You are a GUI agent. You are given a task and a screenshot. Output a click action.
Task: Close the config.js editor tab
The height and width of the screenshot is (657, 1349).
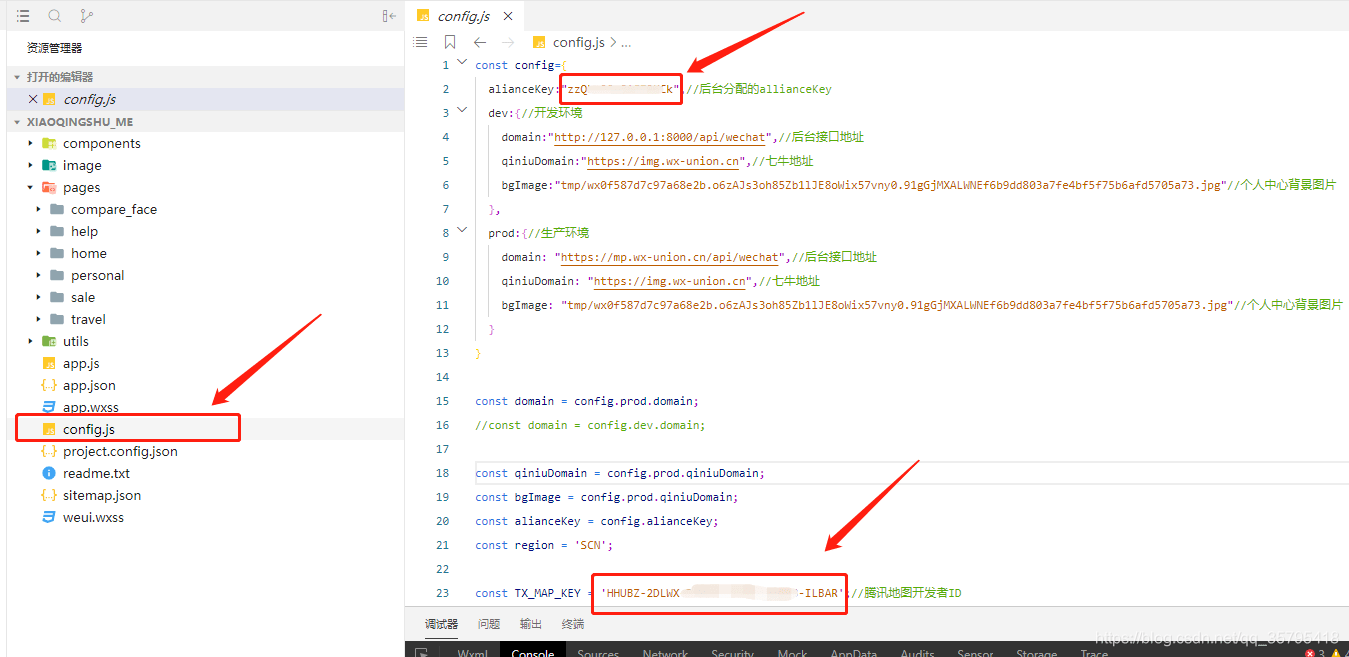click(x=509, y=16)
